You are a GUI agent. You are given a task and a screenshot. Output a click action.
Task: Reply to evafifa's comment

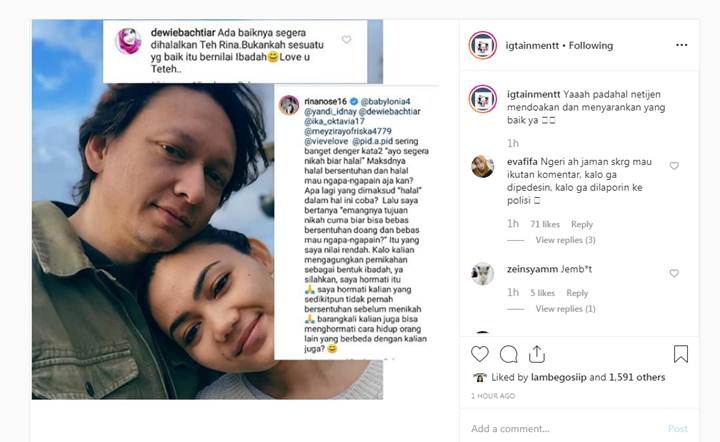click(x=582, y=224)
